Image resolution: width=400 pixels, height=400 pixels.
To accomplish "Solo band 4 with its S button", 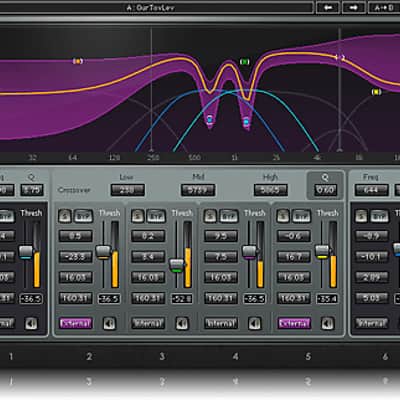I will (210, 216).
